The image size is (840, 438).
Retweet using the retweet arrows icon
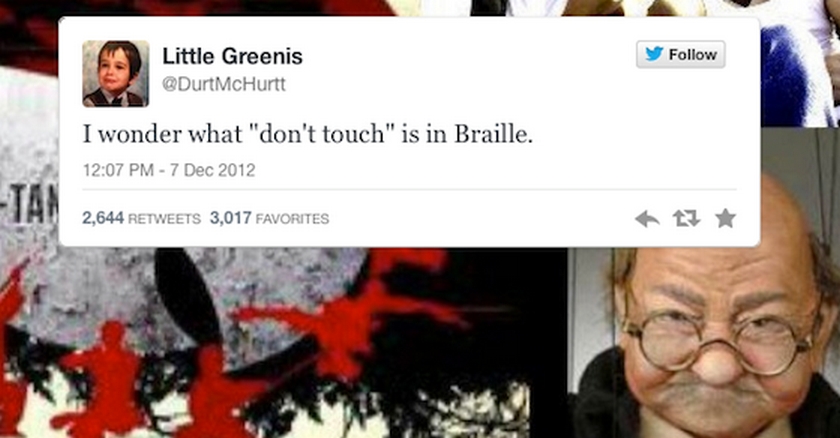686,218
